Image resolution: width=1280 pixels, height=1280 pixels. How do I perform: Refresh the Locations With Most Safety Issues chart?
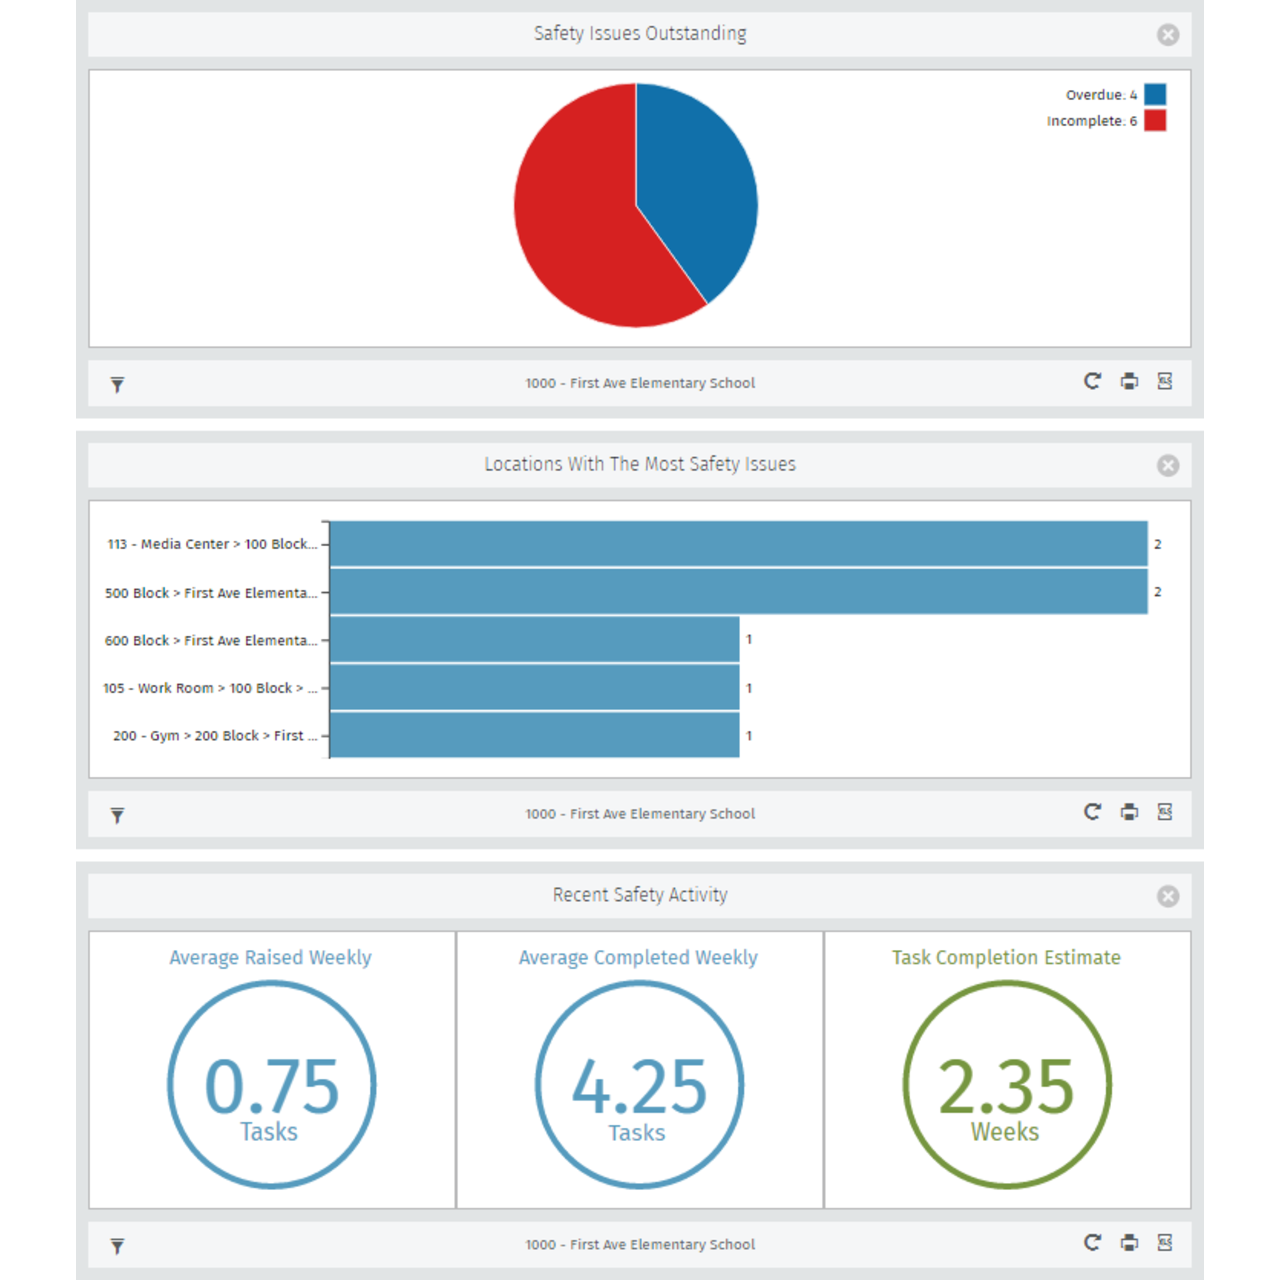click(x=1092, y=812)
